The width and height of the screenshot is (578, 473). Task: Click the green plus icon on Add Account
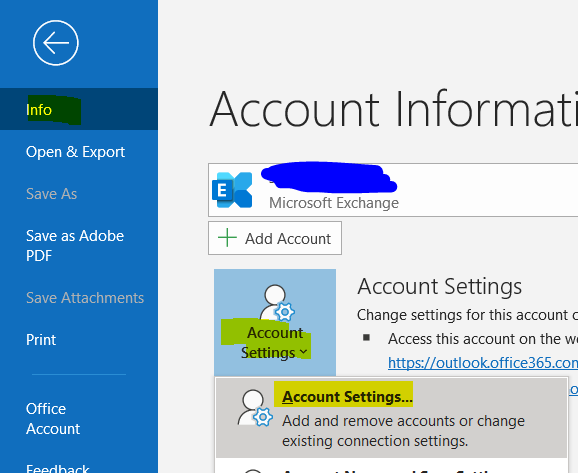click(227, 238)
